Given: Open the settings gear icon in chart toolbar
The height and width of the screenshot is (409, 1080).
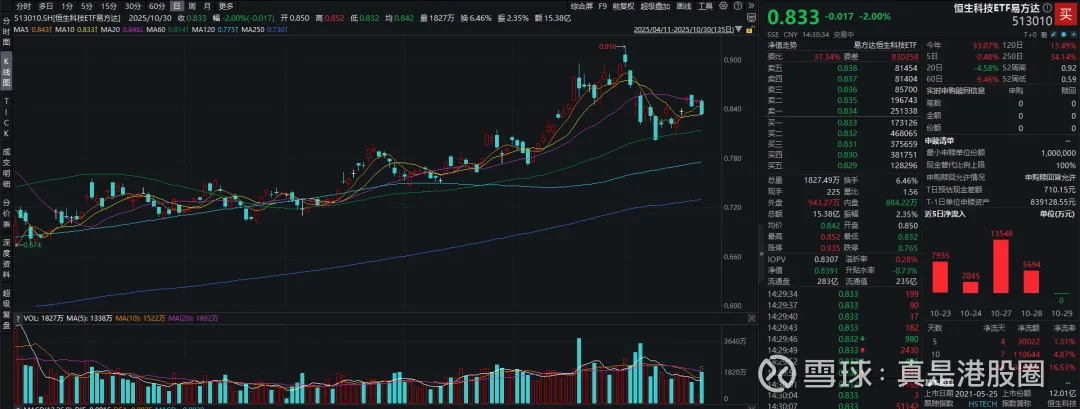Looking at the screenshot, I should pos(723,6).
